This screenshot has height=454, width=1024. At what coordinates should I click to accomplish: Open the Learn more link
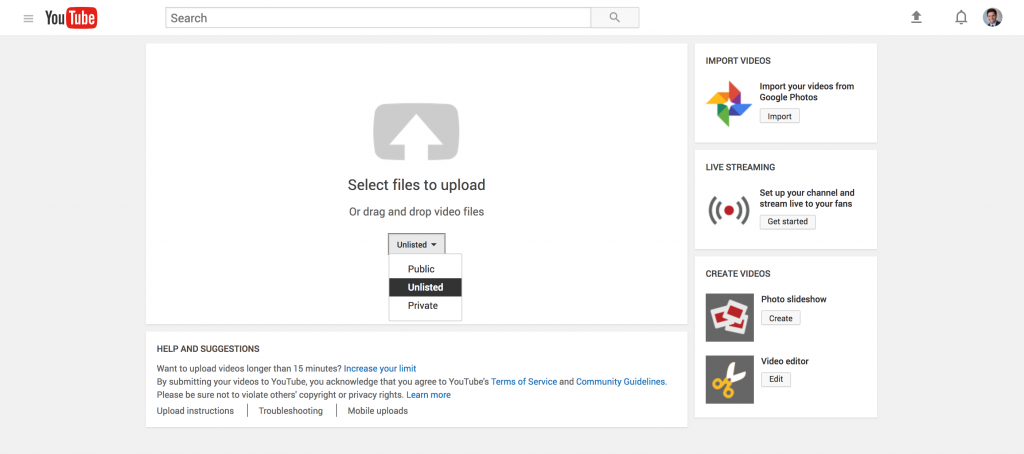tap(428, 395)
